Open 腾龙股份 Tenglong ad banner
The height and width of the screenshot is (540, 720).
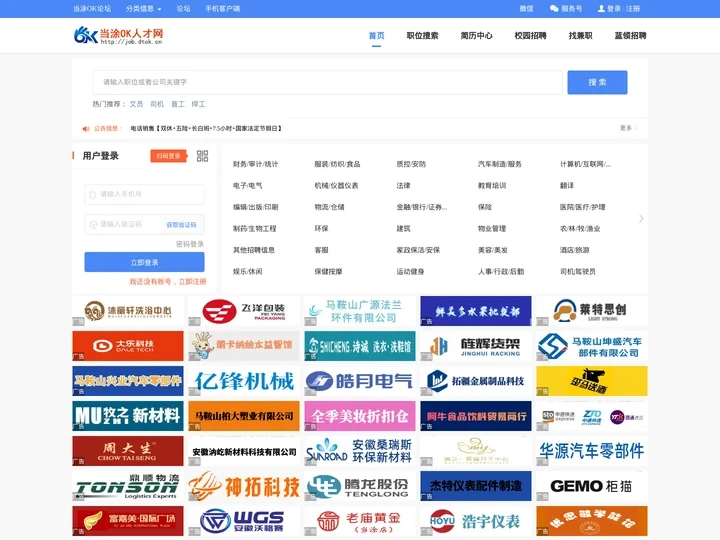tap(360, 486)
